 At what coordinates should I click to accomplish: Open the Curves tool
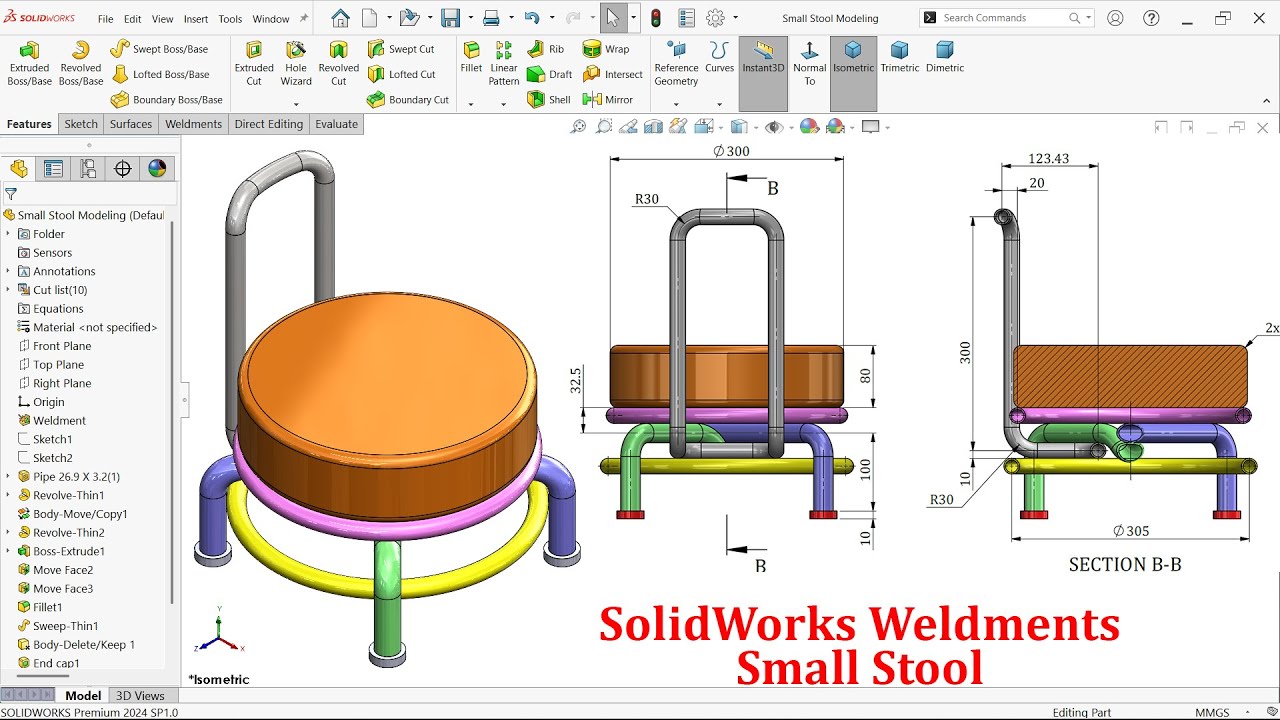pyautogui.click(x=719, y=57)
